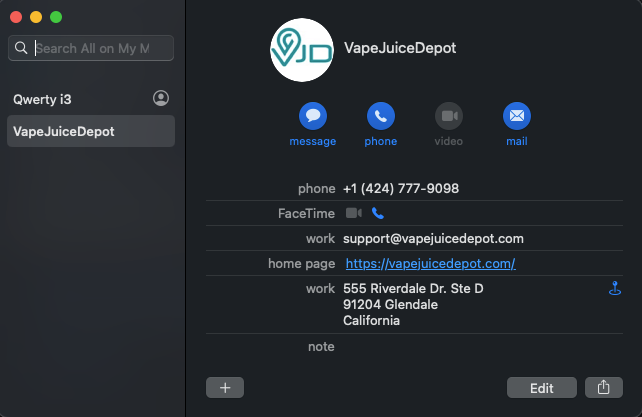Click the greyed-out video icon

(x=449, y=116)
